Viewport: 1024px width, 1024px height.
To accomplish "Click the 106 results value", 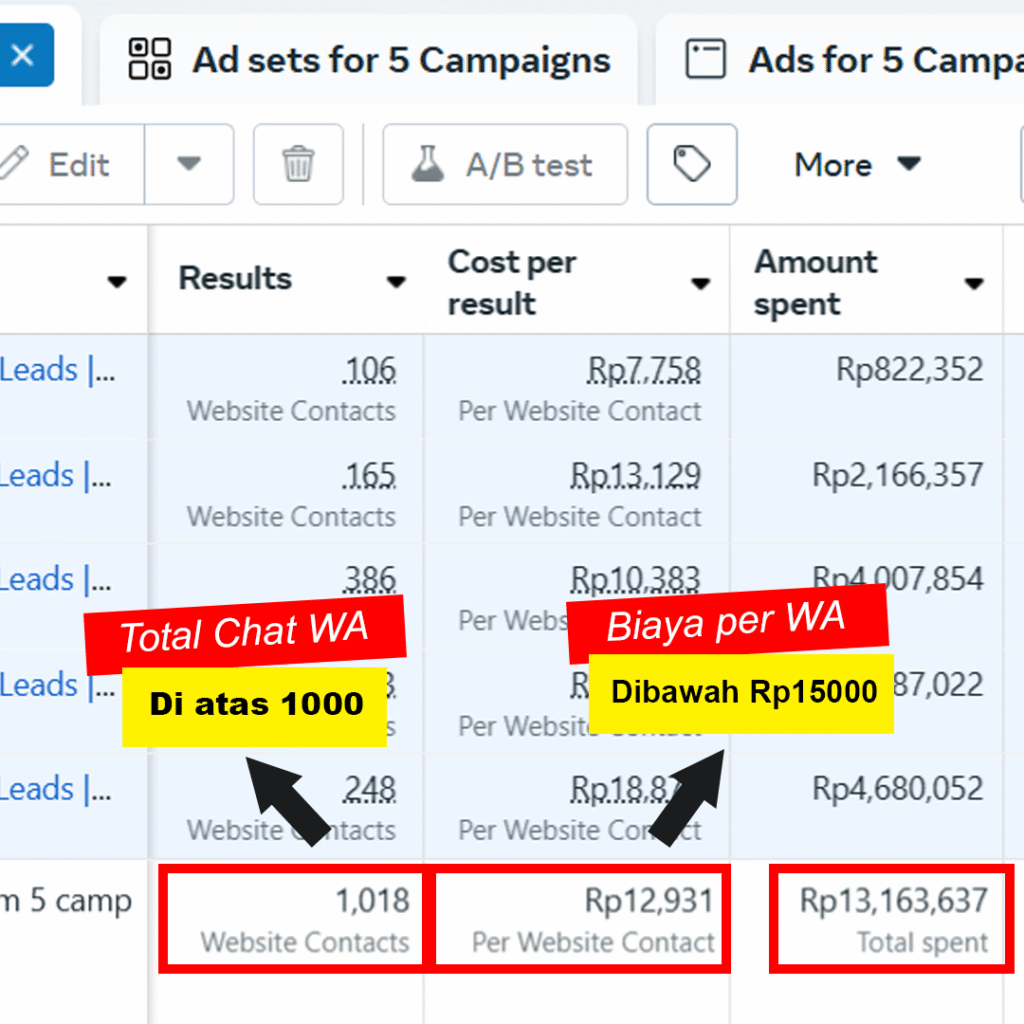I will tap(369, 371).
